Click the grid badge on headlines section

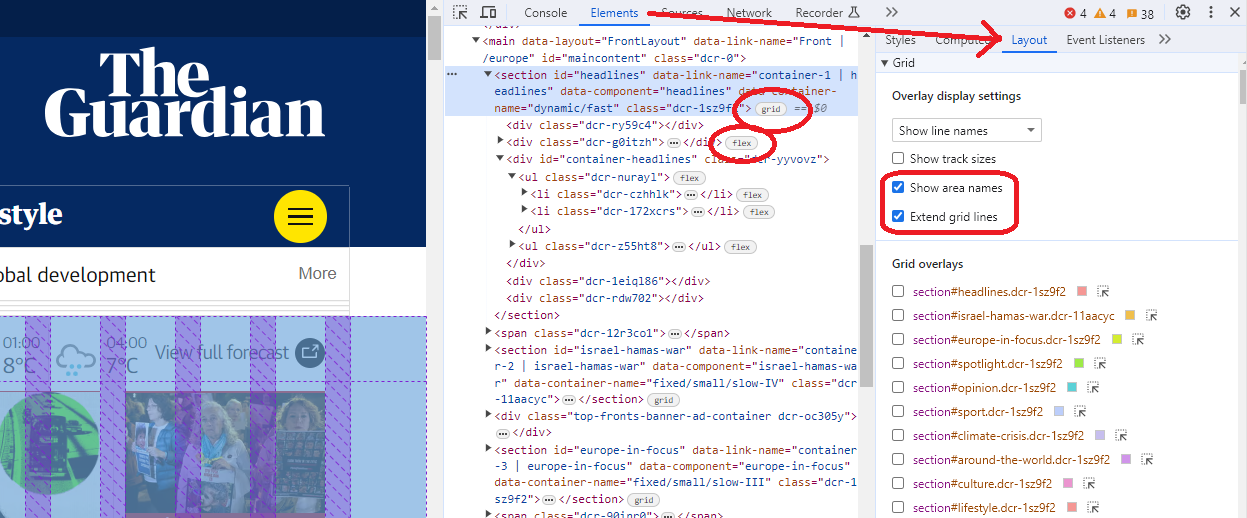point(770,108)
